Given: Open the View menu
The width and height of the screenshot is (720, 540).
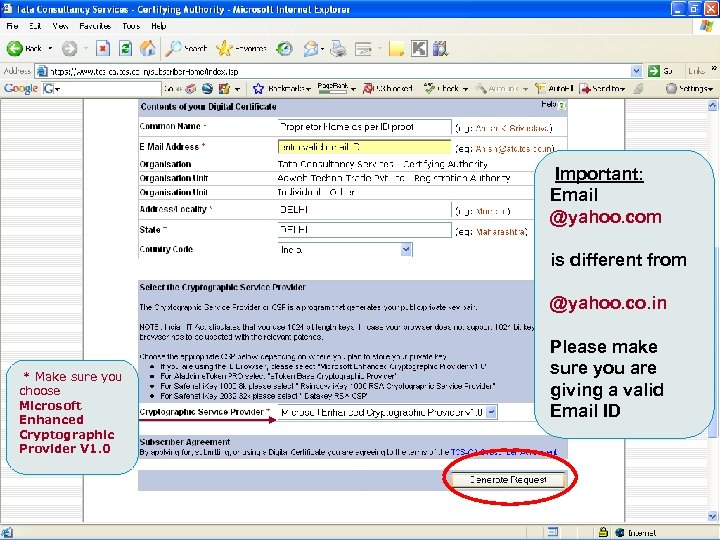Looking at the screenshot, I should click(60, 26).
